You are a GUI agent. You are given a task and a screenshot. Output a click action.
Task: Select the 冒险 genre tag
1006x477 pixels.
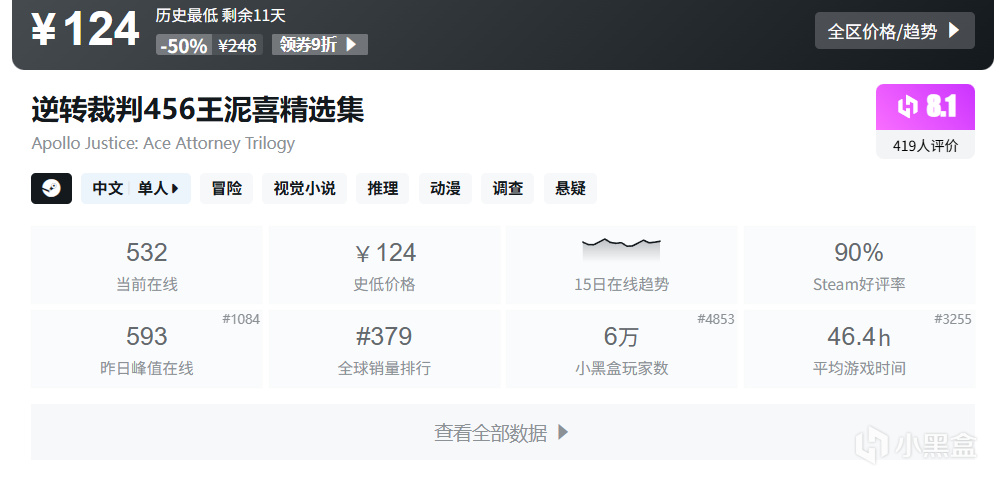(226, 189)
